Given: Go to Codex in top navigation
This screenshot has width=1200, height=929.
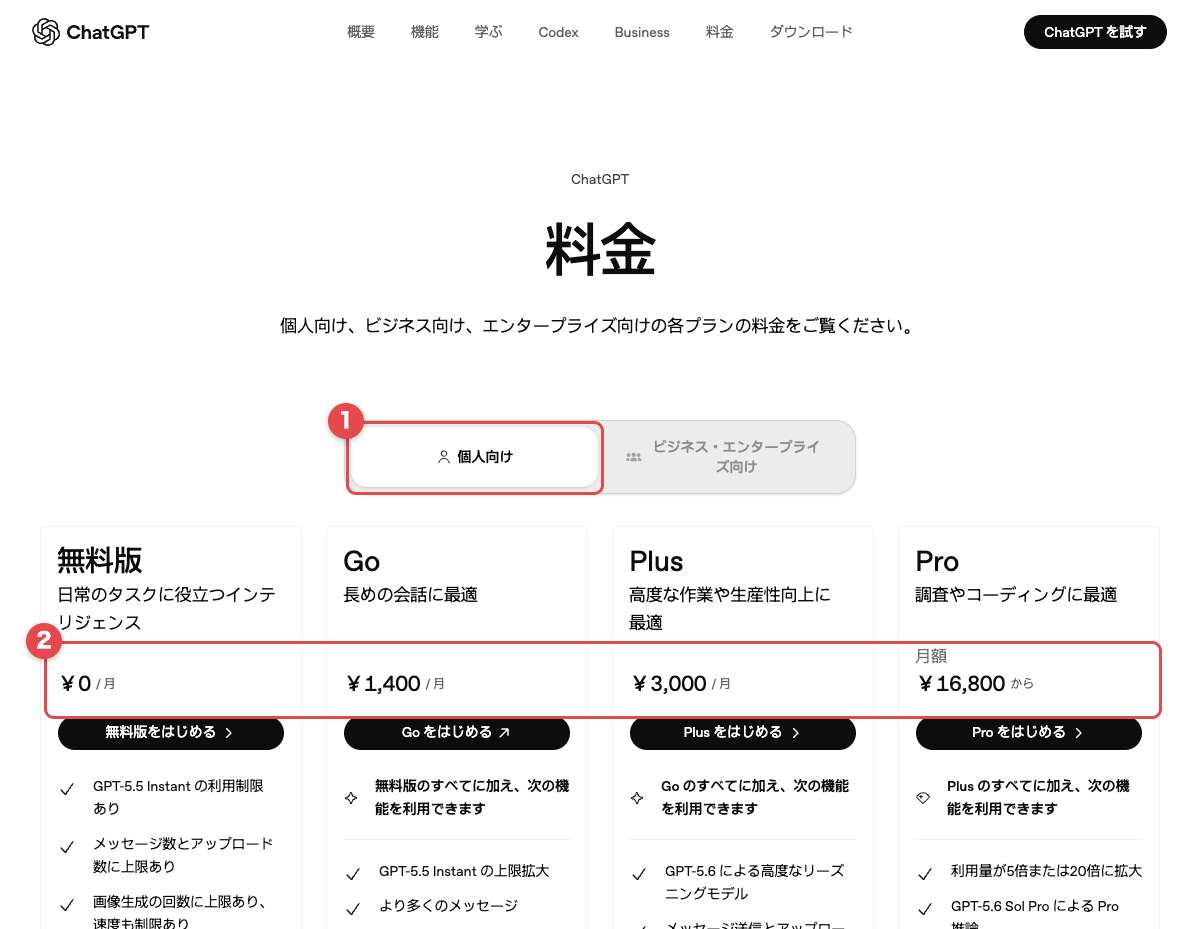Looking at the screenshot, I should pyautogui.click(x=558, y=32).
